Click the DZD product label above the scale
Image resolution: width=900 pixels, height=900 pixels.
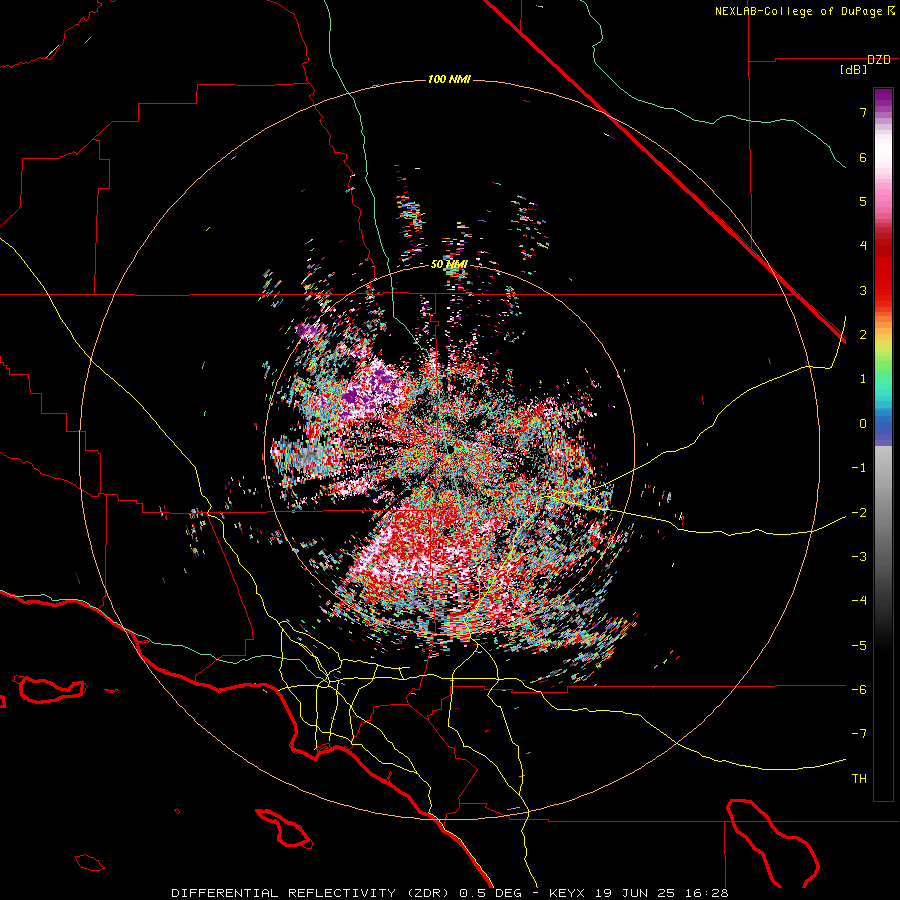(878, 60)
